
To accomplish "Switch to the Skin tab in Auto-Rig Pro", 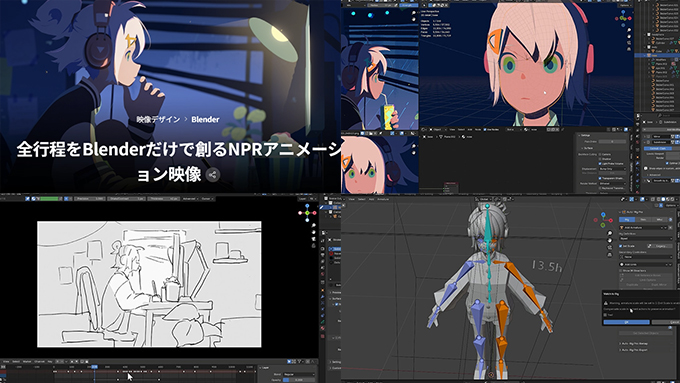I will [643, 219].
